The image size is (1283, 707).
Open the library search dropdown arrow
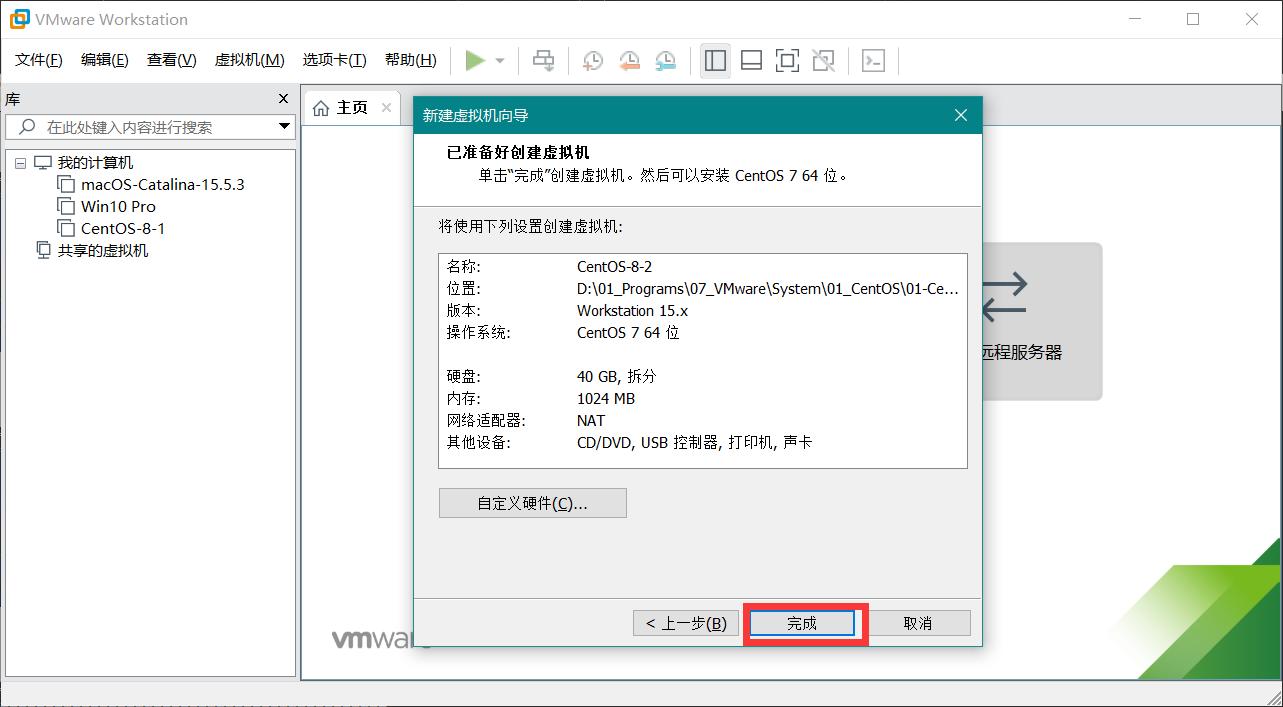click(284, 127)
